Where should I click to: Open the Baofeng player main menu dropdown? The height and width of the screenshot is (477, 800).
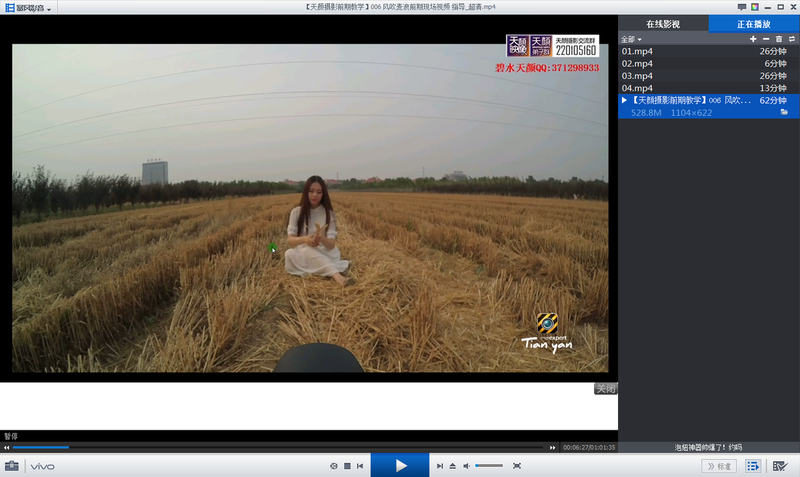tap(28, 8)
